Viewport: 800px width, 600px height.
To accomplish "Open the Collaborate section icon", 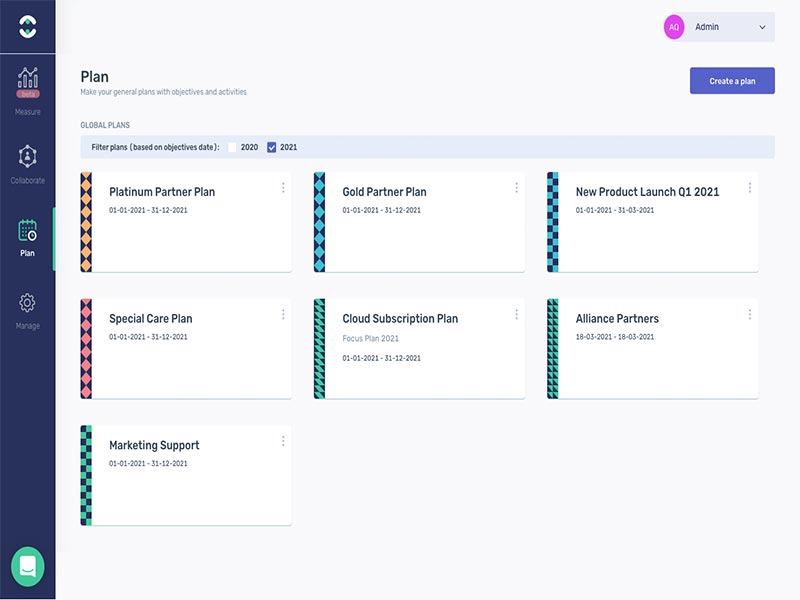I will click(x=27, y=157).
